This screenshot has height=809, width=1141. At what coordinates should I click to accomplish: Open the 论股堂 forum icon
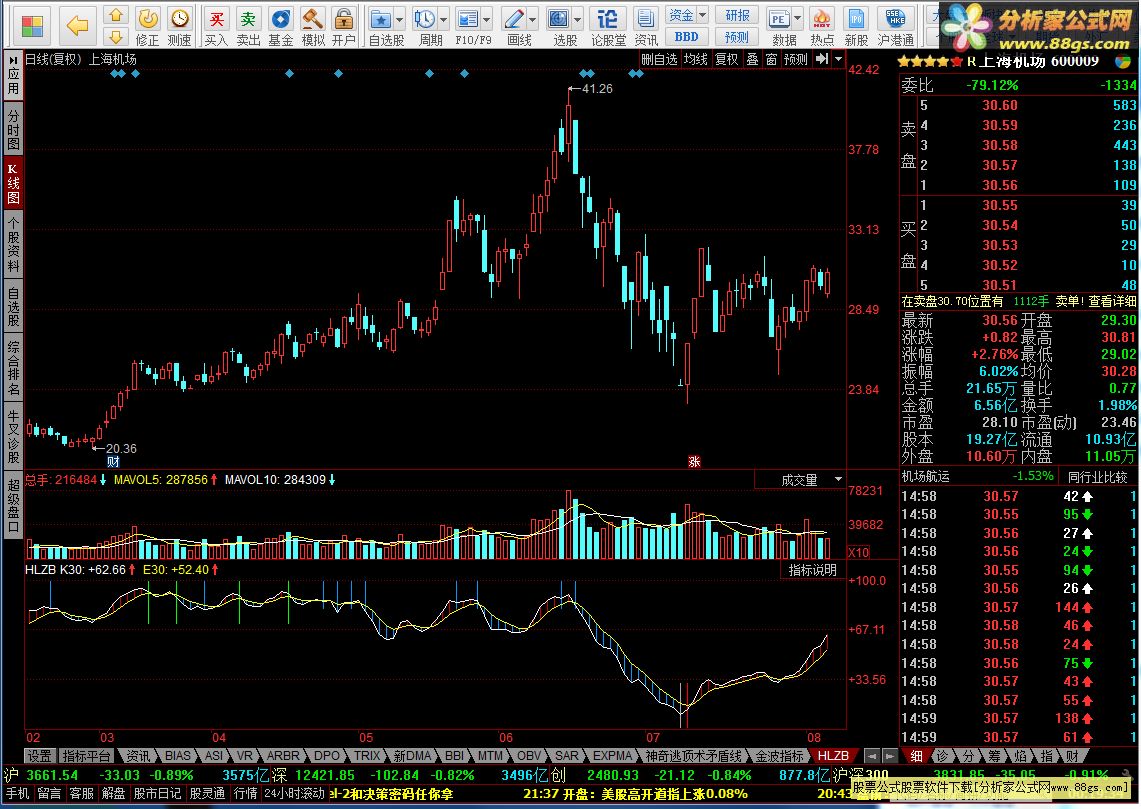coord(608,26)
